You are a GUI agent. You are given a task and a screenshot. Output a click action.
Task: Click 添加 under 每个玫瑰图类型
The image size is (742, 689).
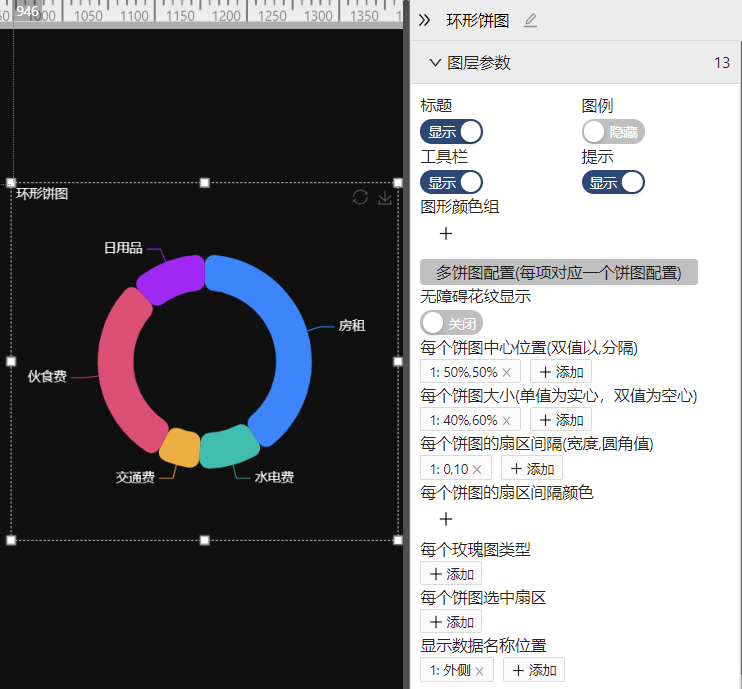[x=451, y=574]
